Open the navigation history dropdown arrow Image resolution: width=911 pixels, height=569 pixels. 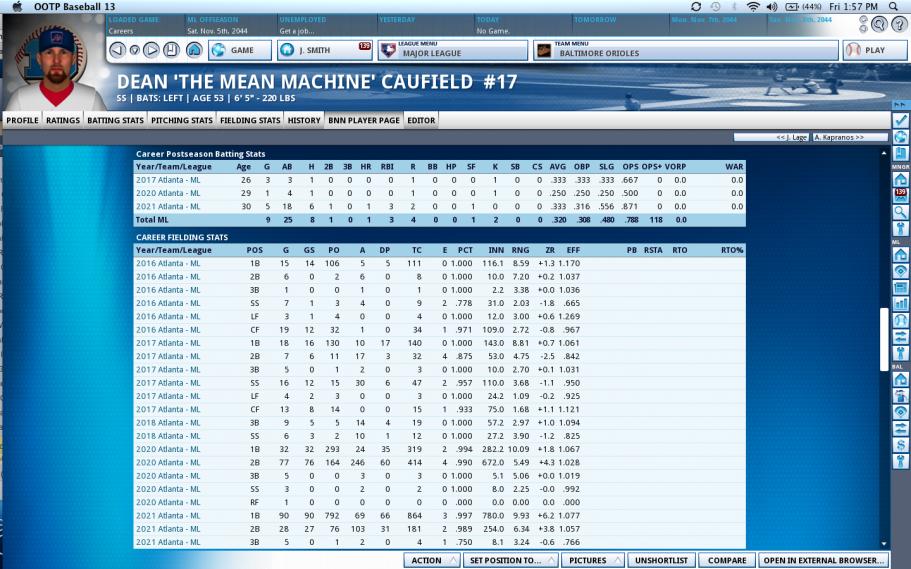pyautogui.click(x=135, y=49)
